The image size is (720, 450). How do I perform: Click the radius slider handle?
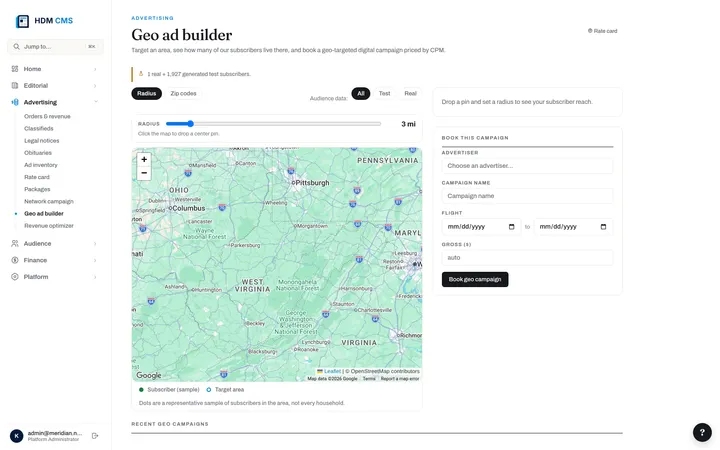pos(190,124)
